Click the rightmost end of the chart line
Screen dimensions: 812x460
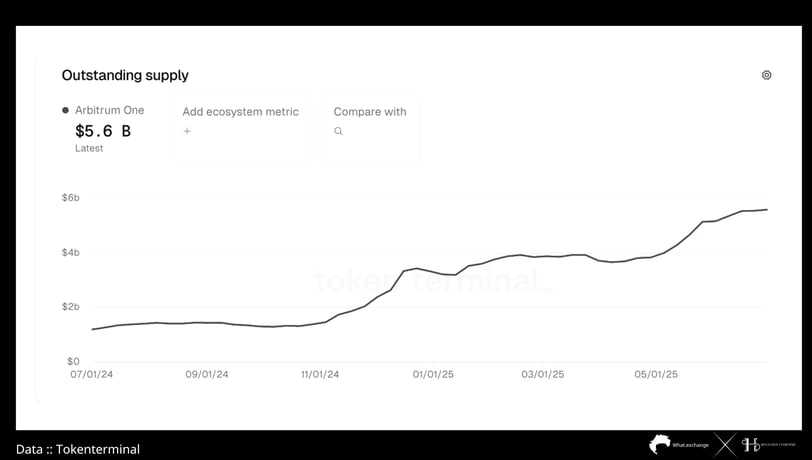(x=766, y=210)
